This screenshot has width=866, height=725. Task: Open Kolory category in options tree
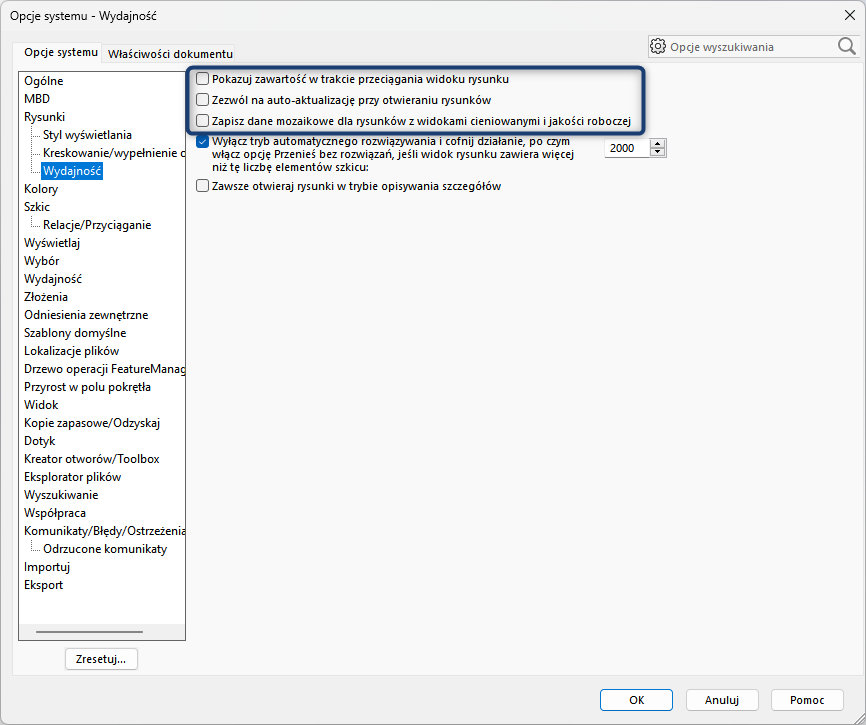click(x=41, y=189)
